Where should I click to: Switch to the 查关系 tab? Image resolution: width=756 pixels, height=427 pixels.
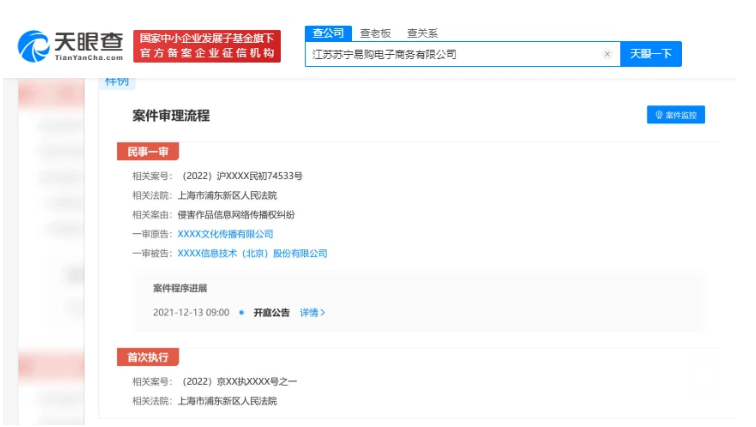[422, 33]
